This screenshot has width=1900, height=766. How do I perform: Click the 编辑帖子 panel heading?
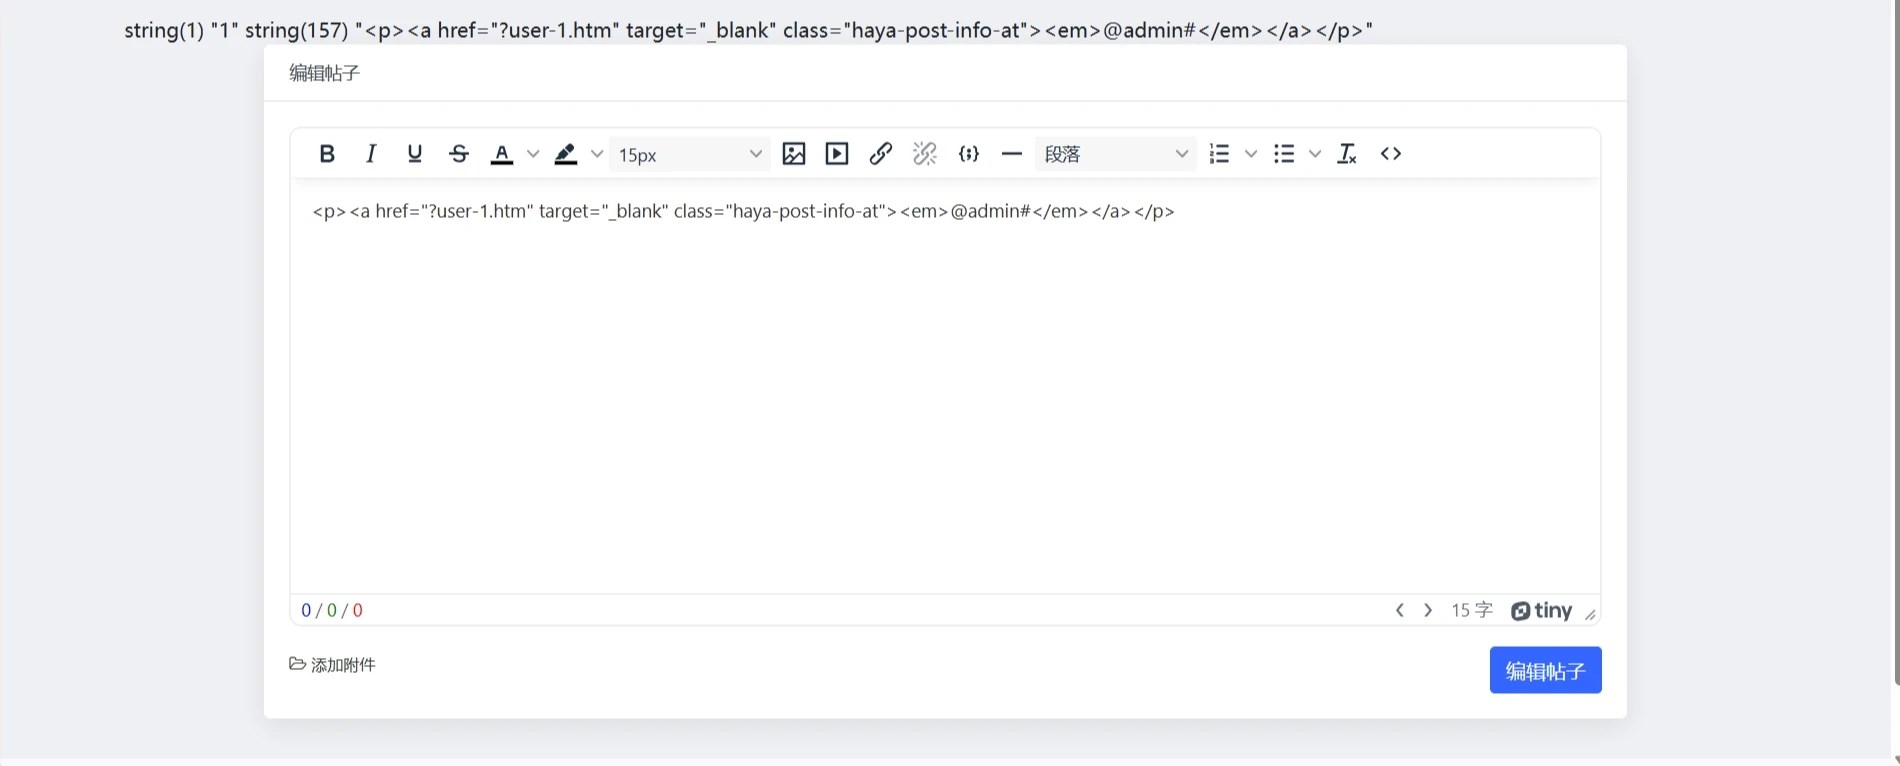tap(324, 73)
